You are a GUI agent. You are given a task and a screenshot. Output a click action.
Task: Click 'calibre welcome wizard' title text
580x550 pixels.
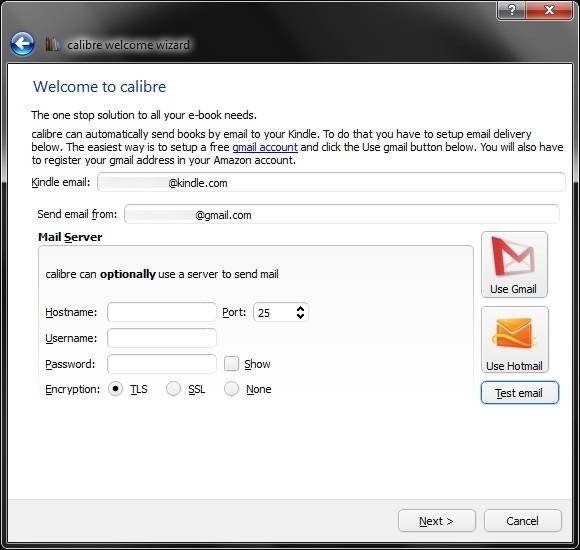(x=128, y=45)
